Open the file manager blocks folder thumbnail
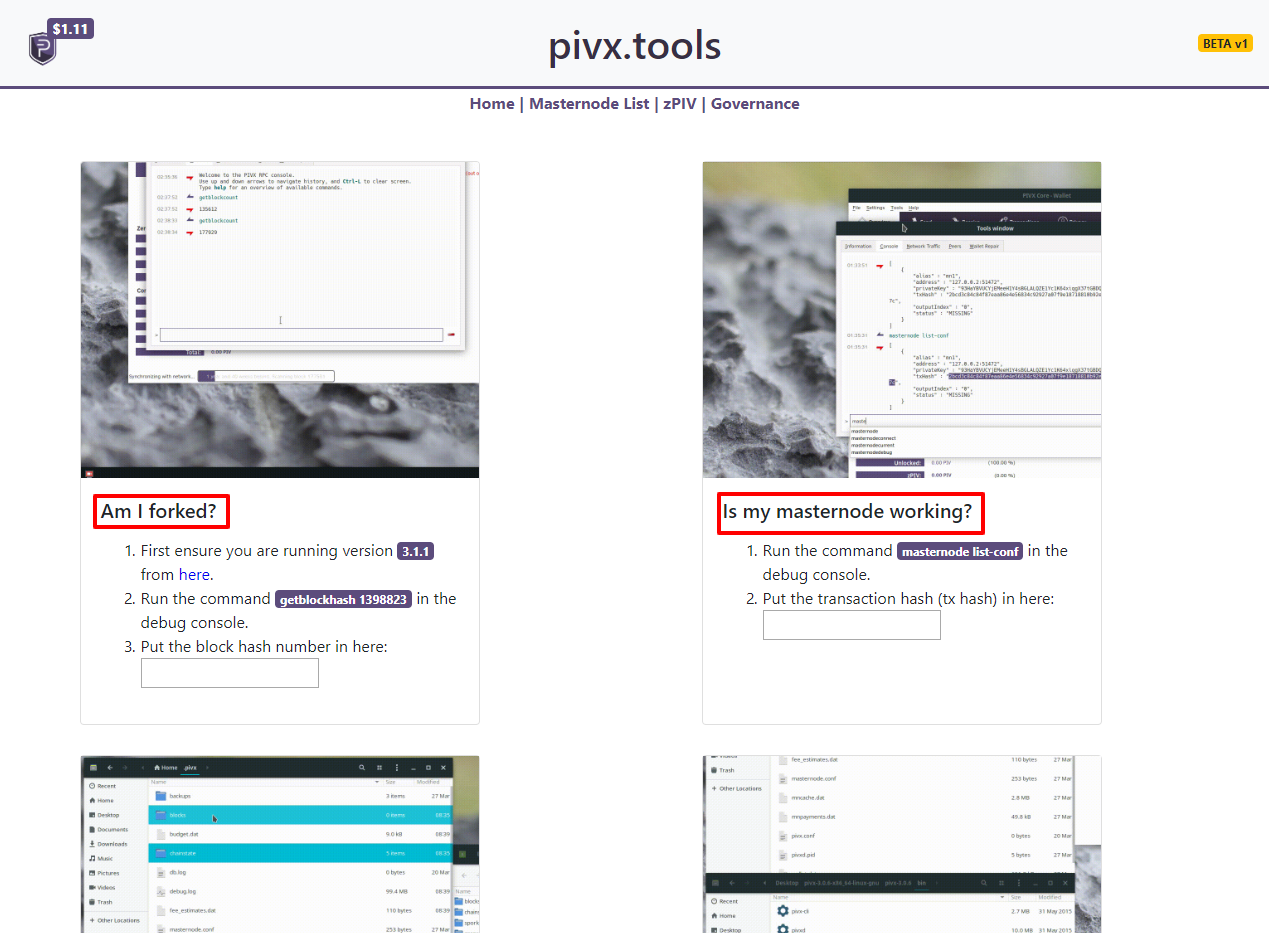 pos(280,844)
